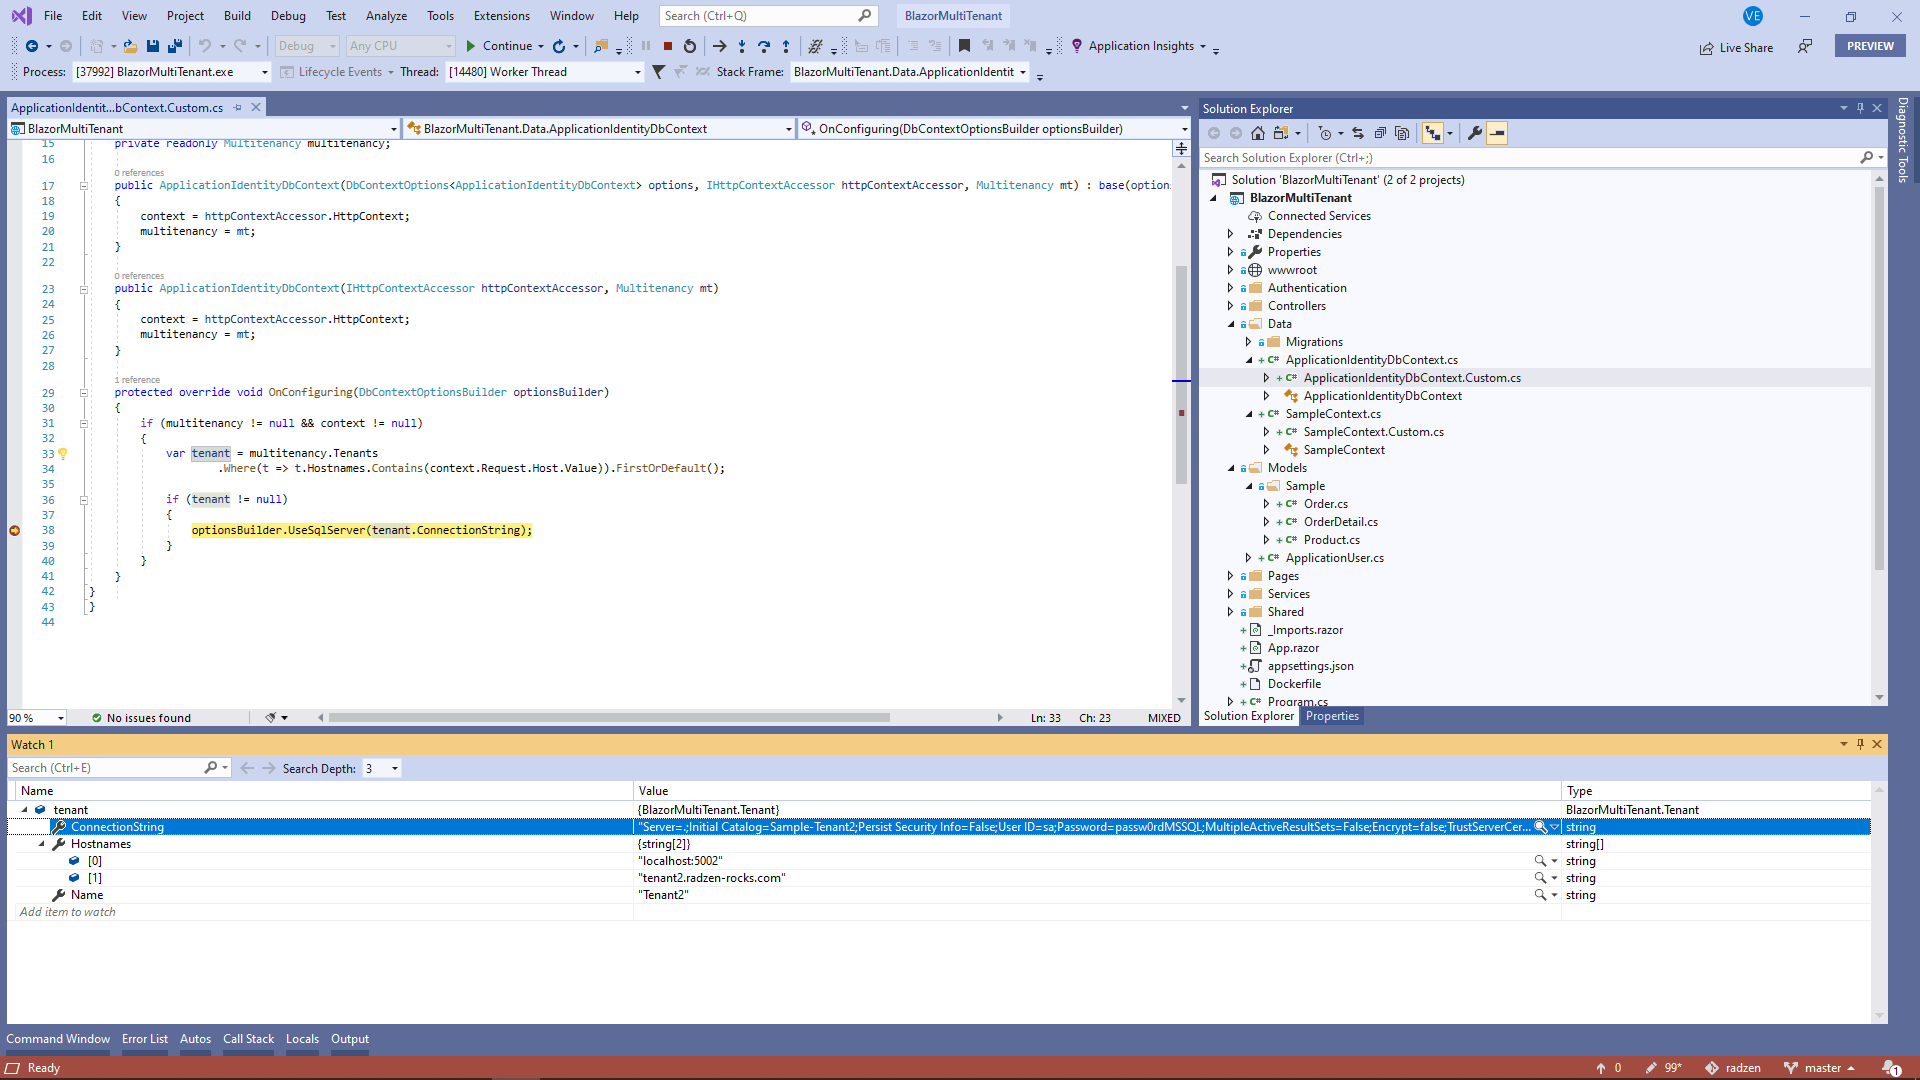This screenshot has width=1920, height=1080.
Task: Click the Continue debugging button
Action: (x=499, y=46)
